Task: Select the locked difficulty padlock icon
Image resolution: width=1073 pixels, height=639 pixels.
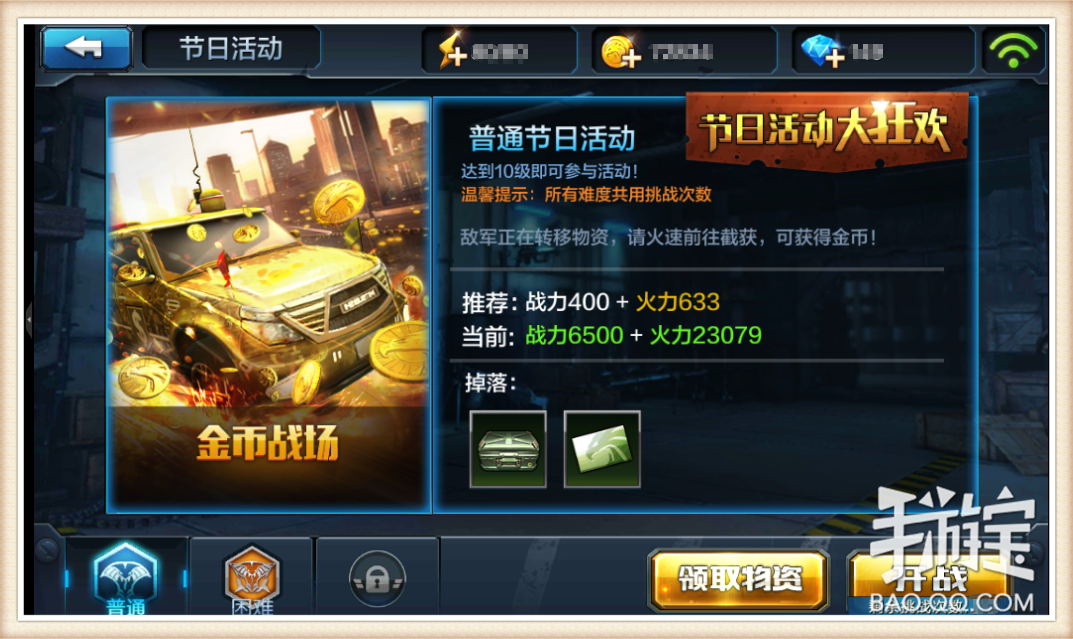Action: coord(376,579)
